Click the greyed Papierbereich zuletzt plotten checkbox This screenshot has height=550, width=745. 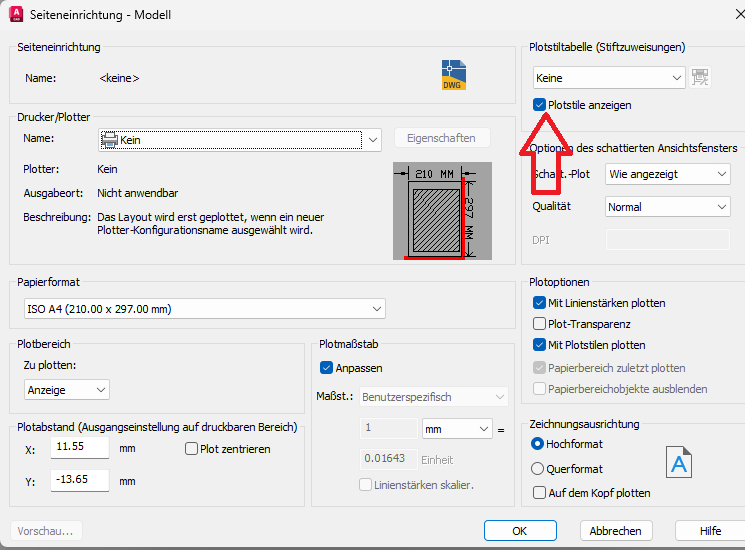tap(539, 368)
